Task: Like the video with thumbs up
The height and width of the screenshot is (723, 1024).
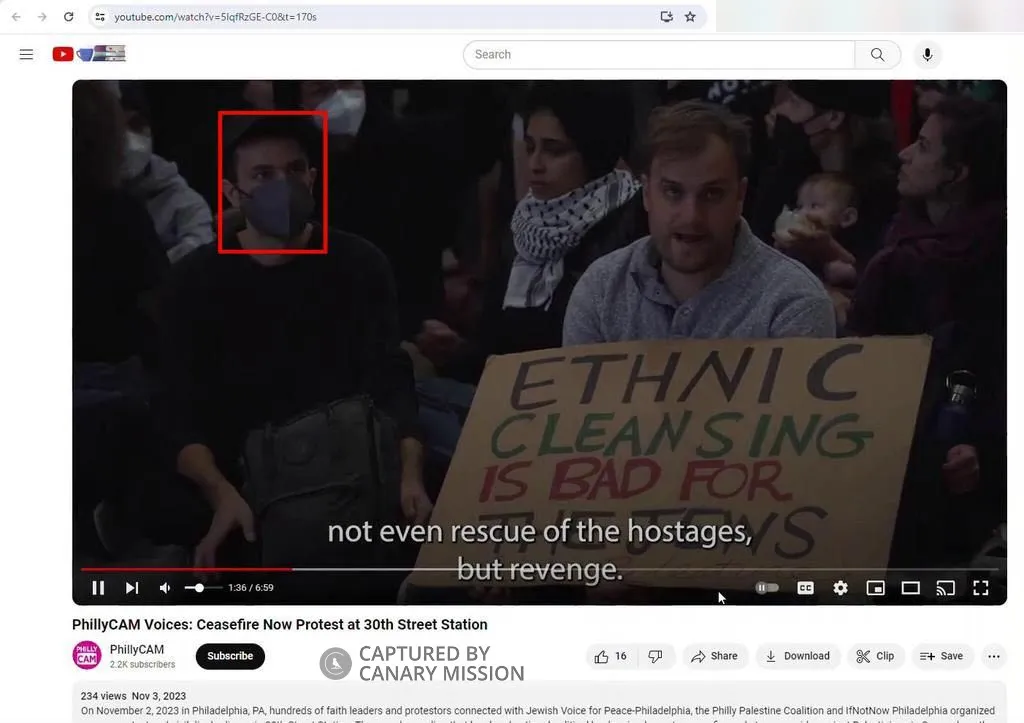Action: pyautogui.click(x=610, y=656)
